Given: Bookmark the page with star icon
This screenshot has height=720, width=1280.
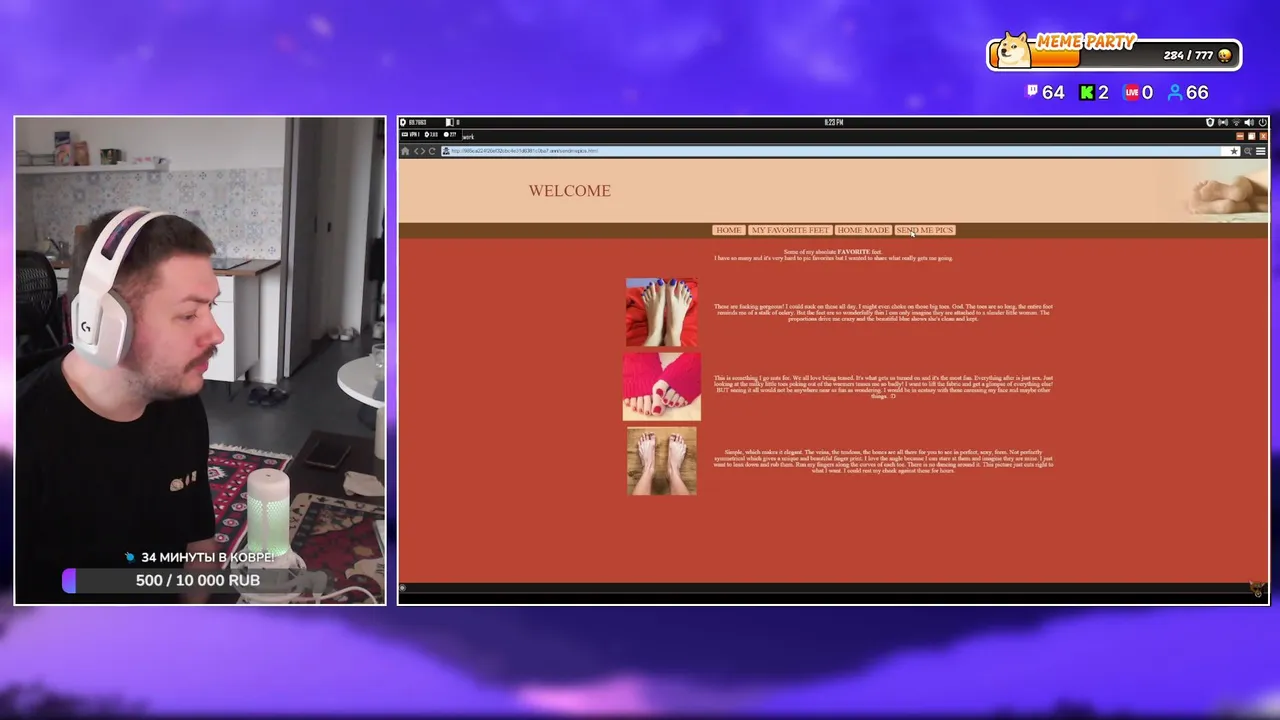Looking at the screenshot, I should [x=1234, y=151].
